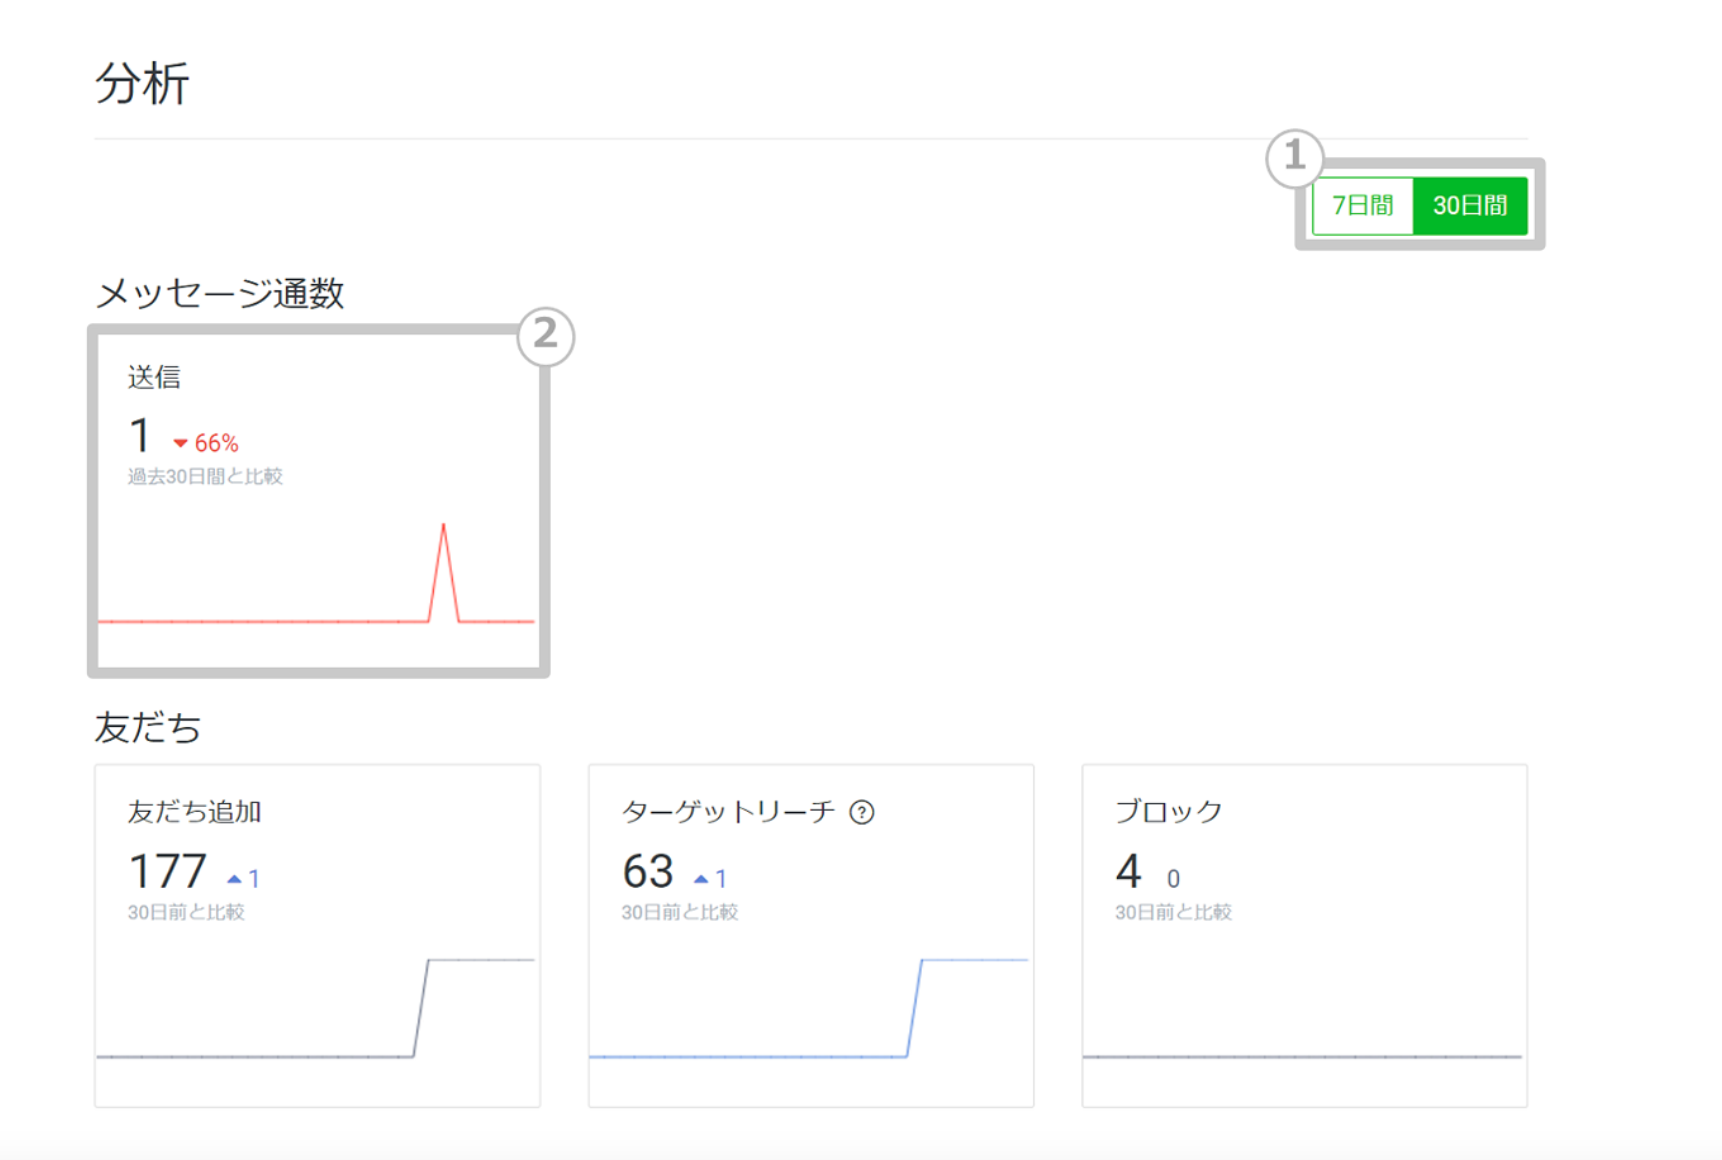Select the 友だち section header

147,728
